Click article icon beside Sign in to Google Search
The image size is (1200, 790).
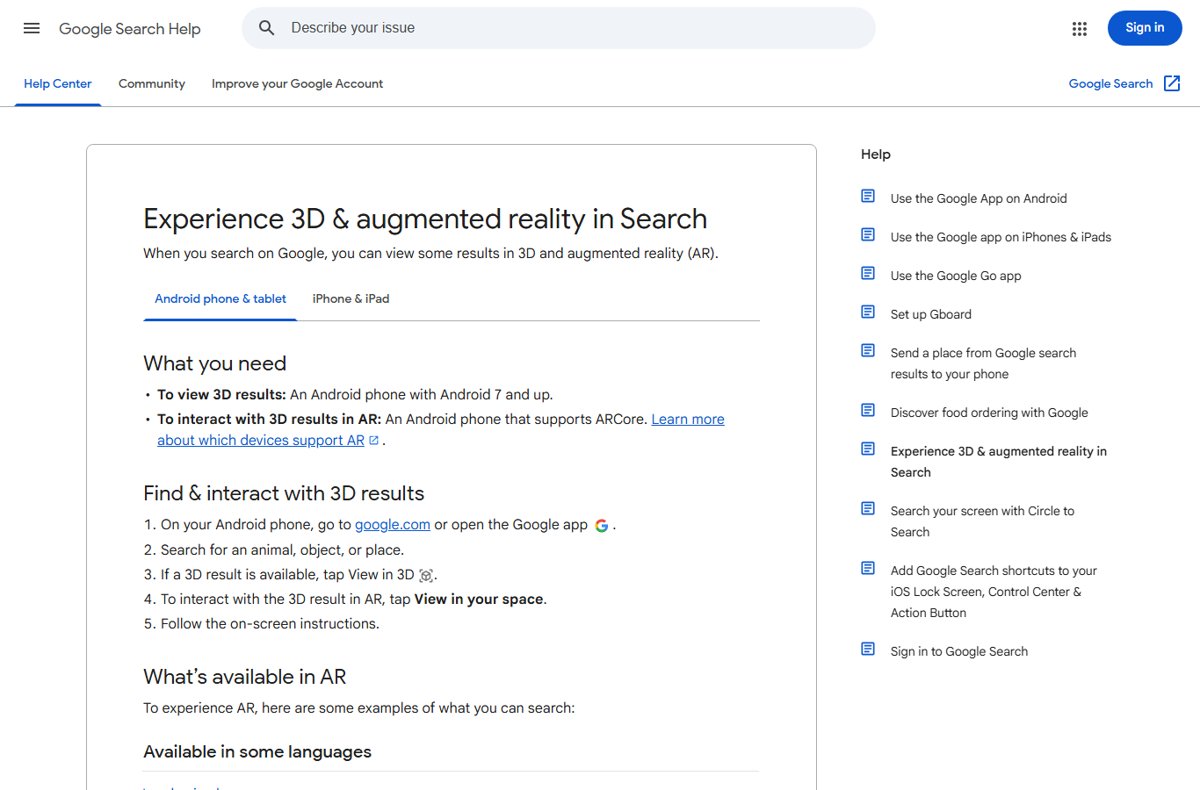(868, 649)
